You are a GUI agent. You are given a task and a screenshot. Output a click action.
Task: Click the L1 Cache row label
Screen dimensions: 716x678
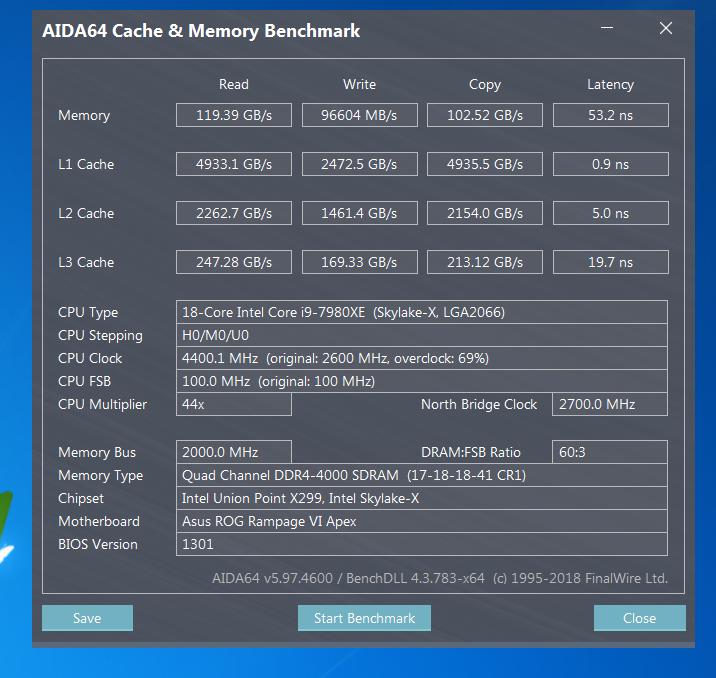86,164
